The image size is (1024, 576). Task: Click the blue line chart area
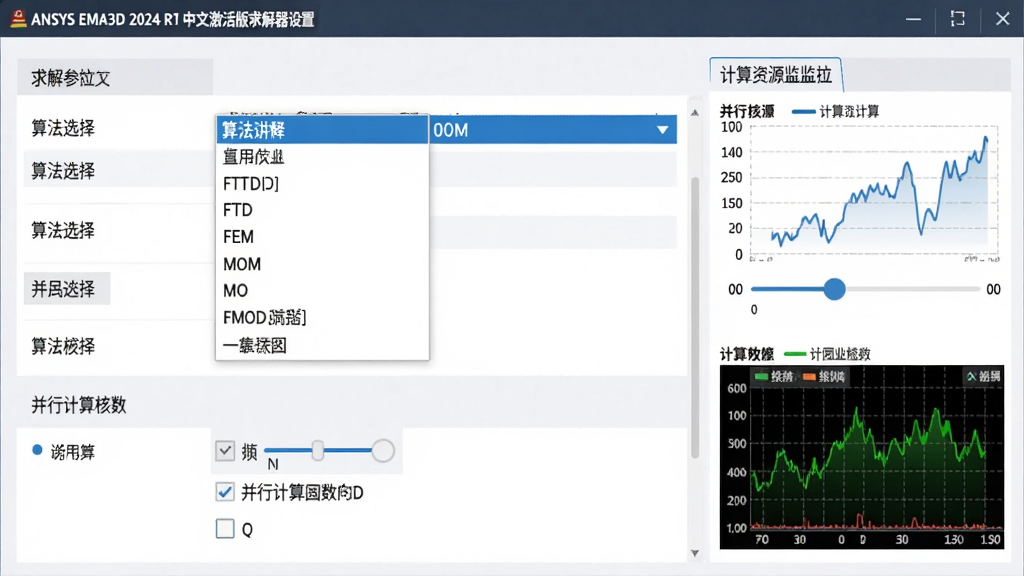[x=874, y=191]
